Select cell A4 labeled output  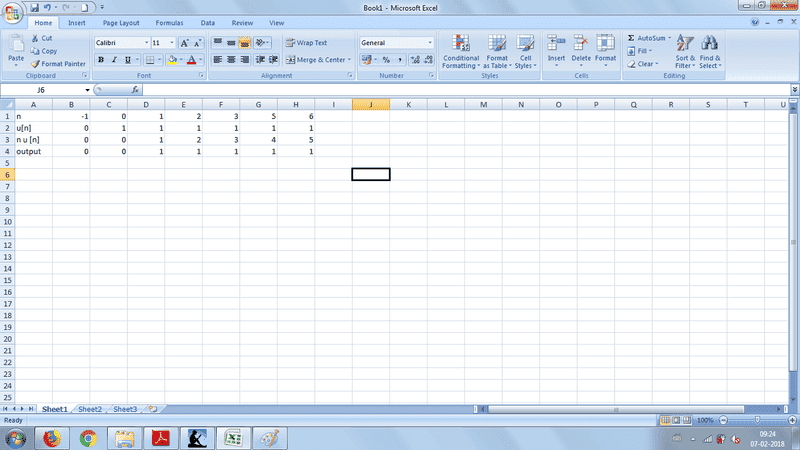pyautogui.click(x=34, y=151)
